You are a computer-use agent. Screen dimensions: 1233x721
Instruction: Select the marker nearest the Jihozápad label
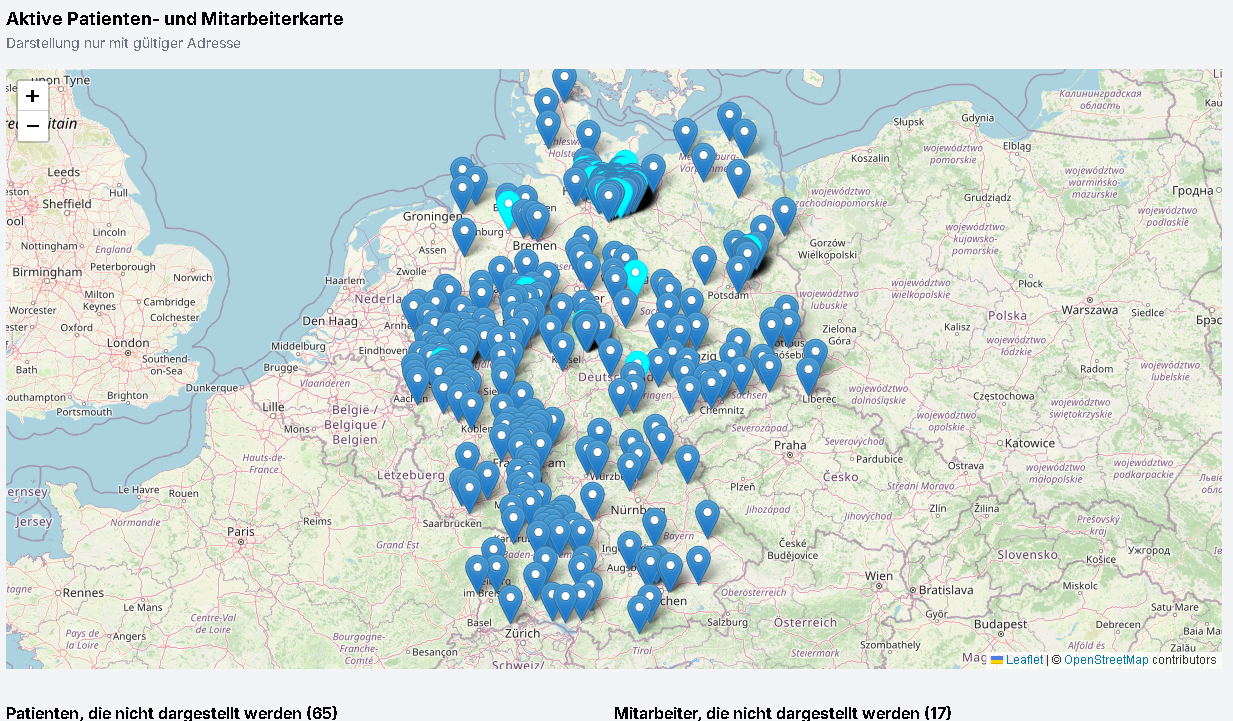point(707,519)
